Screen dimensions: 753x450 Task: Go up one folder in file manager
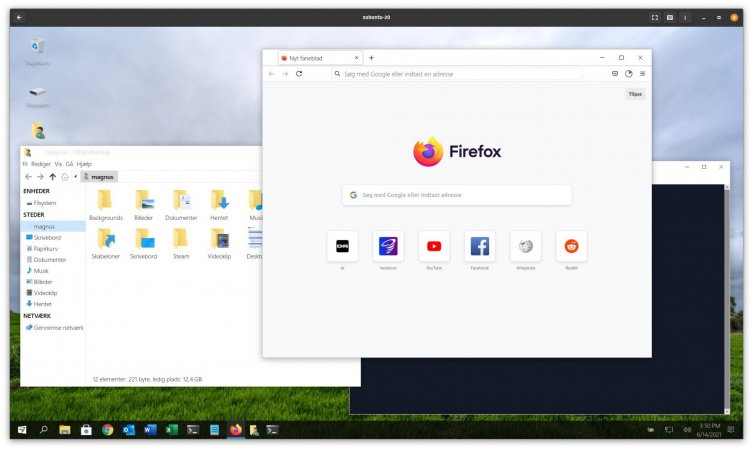point(53,177)
